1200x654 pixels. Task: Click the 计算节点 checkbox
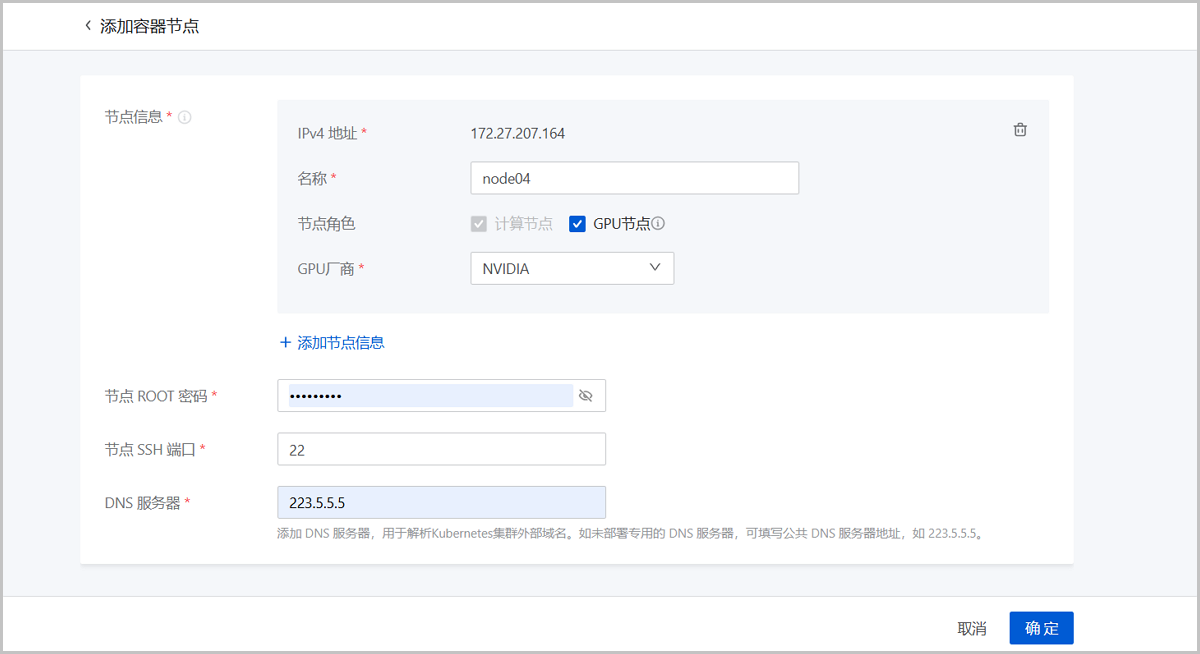(479, 224)
